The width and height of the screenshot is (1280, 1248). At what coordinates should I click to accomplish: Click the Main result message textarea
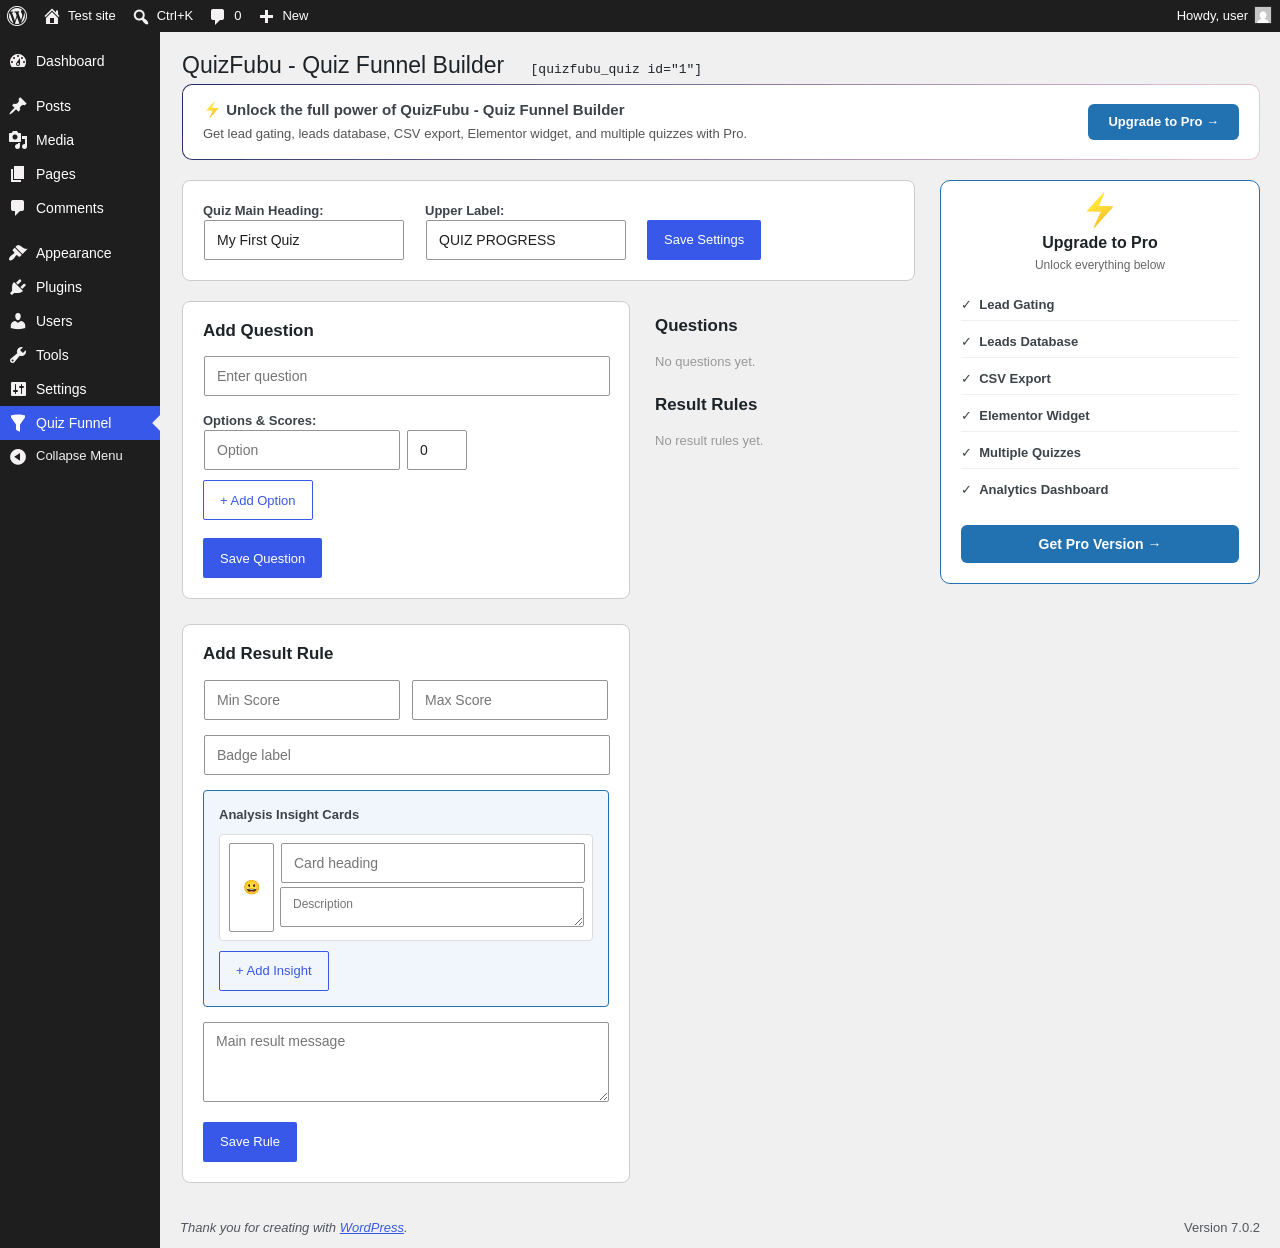click(x=406, y=1062)
